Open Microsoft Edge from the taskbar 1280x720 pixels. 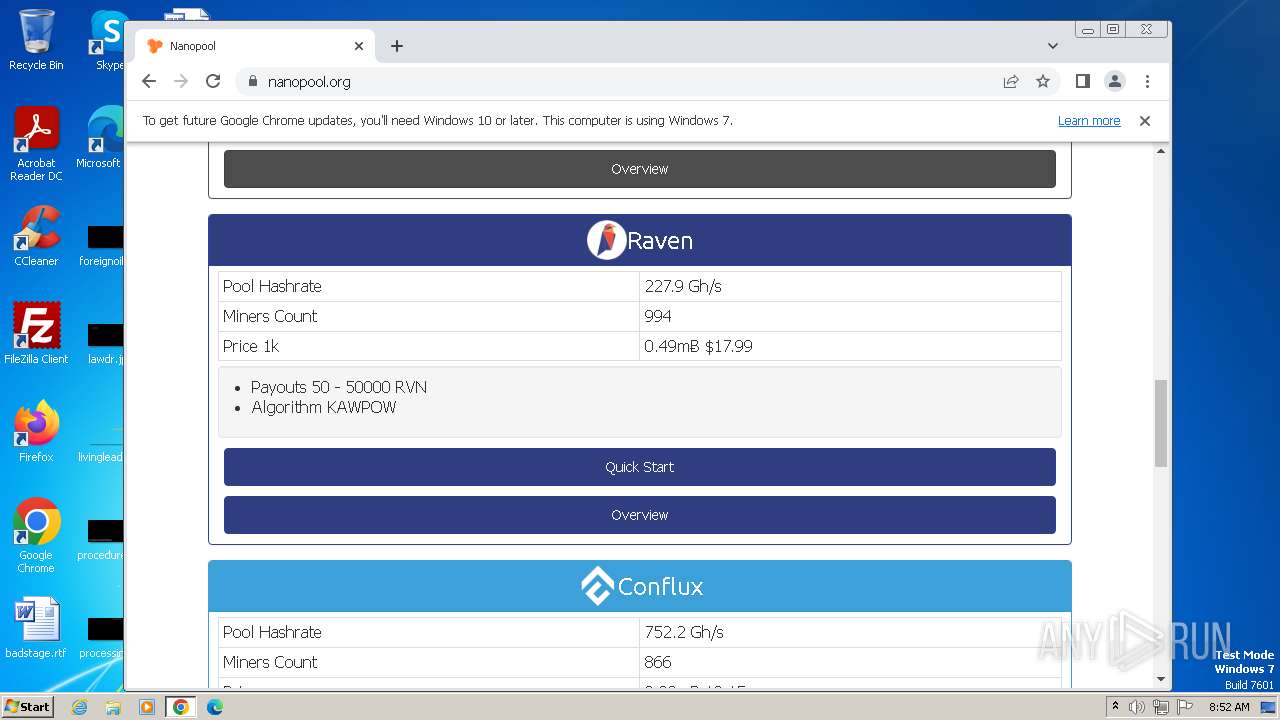[x=214, y=707]
